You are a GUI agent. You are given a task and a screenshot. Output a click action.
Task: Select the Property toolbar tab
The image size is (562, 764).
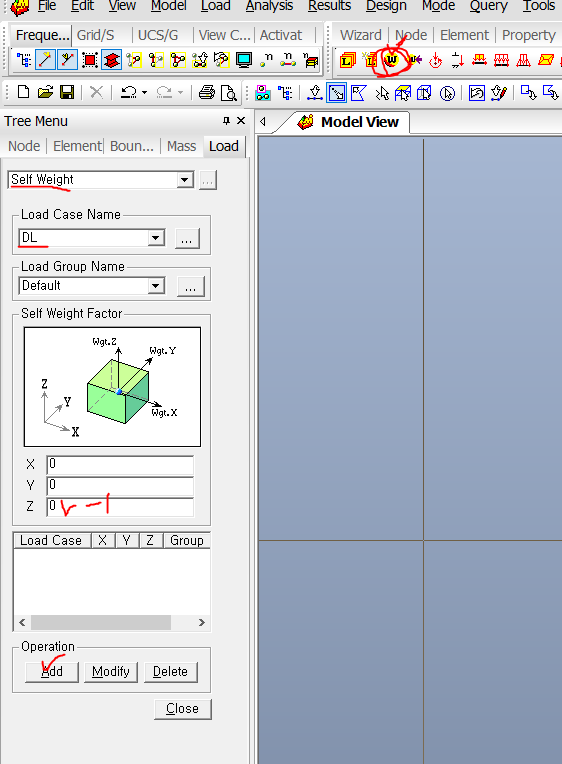click(529, 35)
